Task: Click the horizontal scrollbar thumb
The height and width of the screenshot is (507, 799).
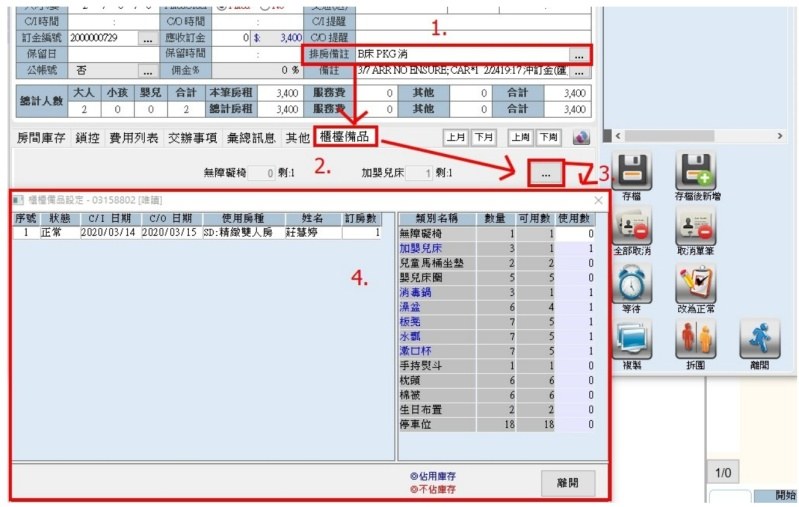Action: pos(669,136)
